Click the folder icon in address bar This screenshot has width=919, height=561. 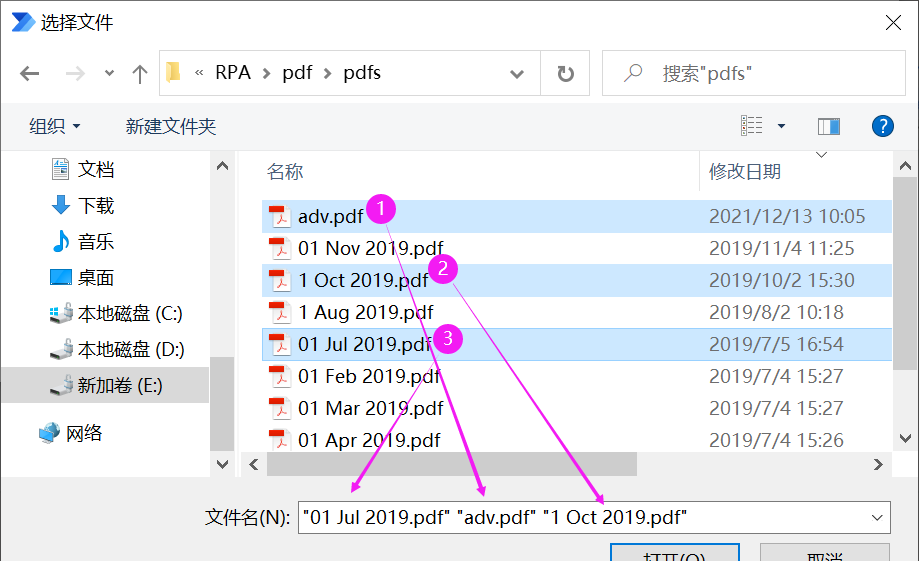(173, 73)
